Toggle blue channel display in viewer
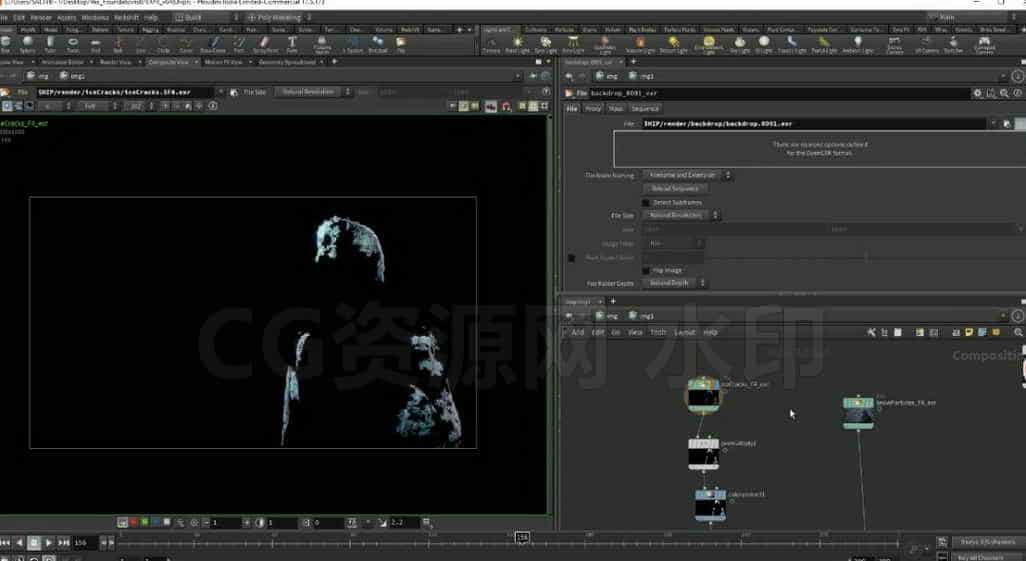Image resolution: width=1026 pixels, height=561 pixels. click(156, 522)
